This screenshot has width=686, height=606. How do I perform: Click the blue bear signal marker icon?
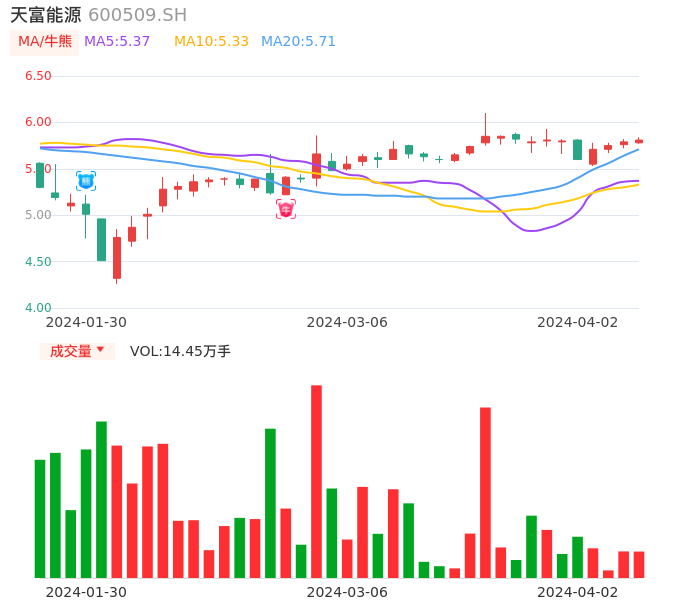[86, 181]
